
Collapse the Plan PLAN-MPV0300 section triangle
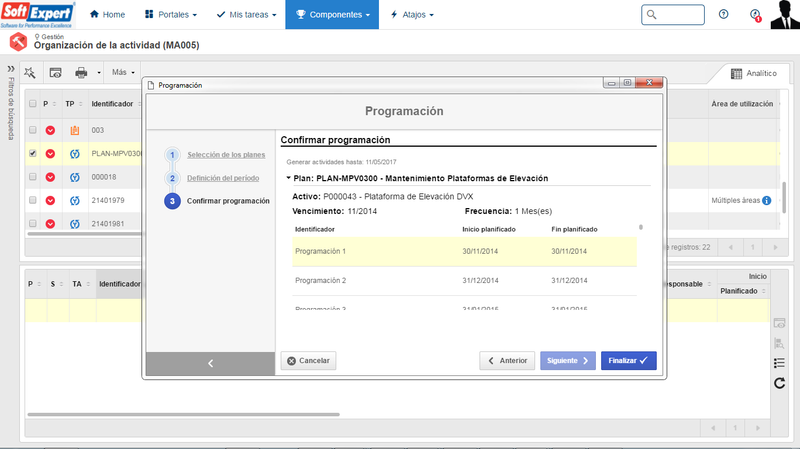pos(288,178)
